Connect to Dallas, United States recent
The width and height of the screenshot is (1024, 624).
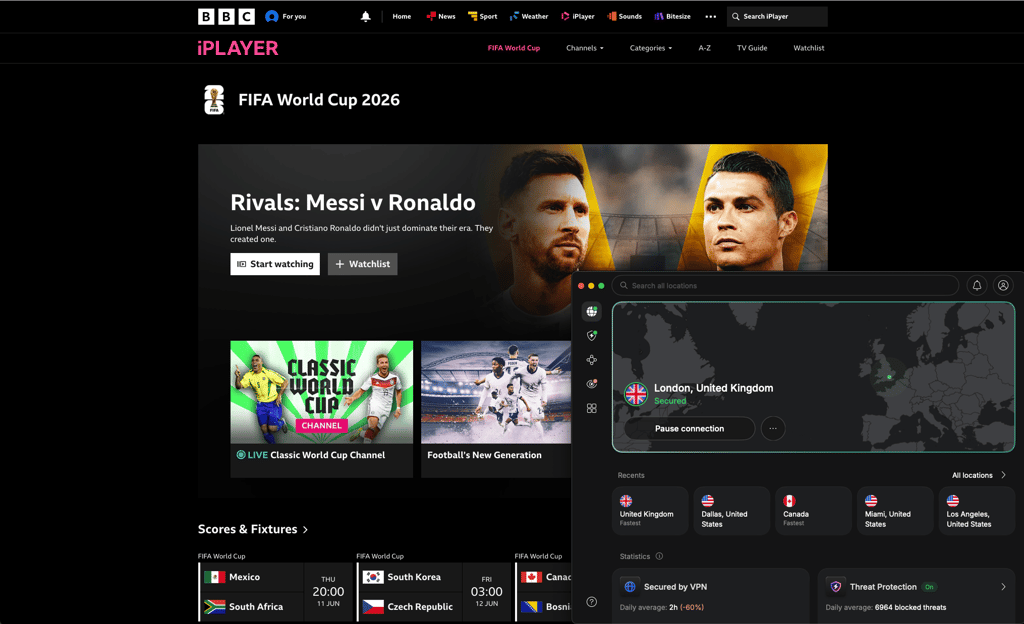click(731, 510)
